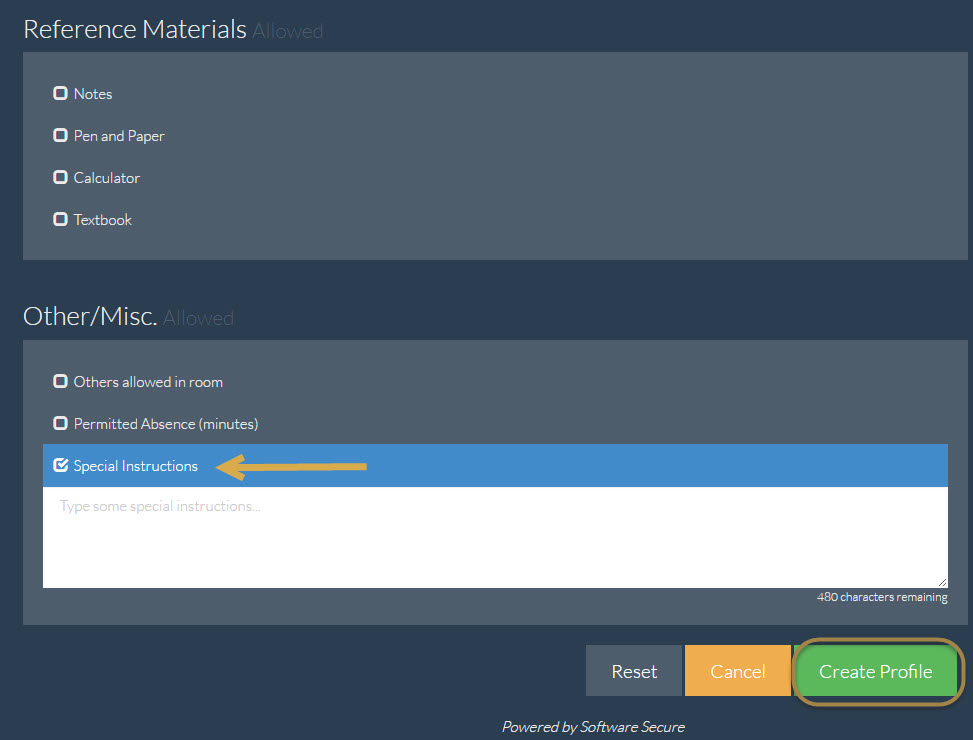
Task: Click the text area resize handle
Action: [941, 580]
